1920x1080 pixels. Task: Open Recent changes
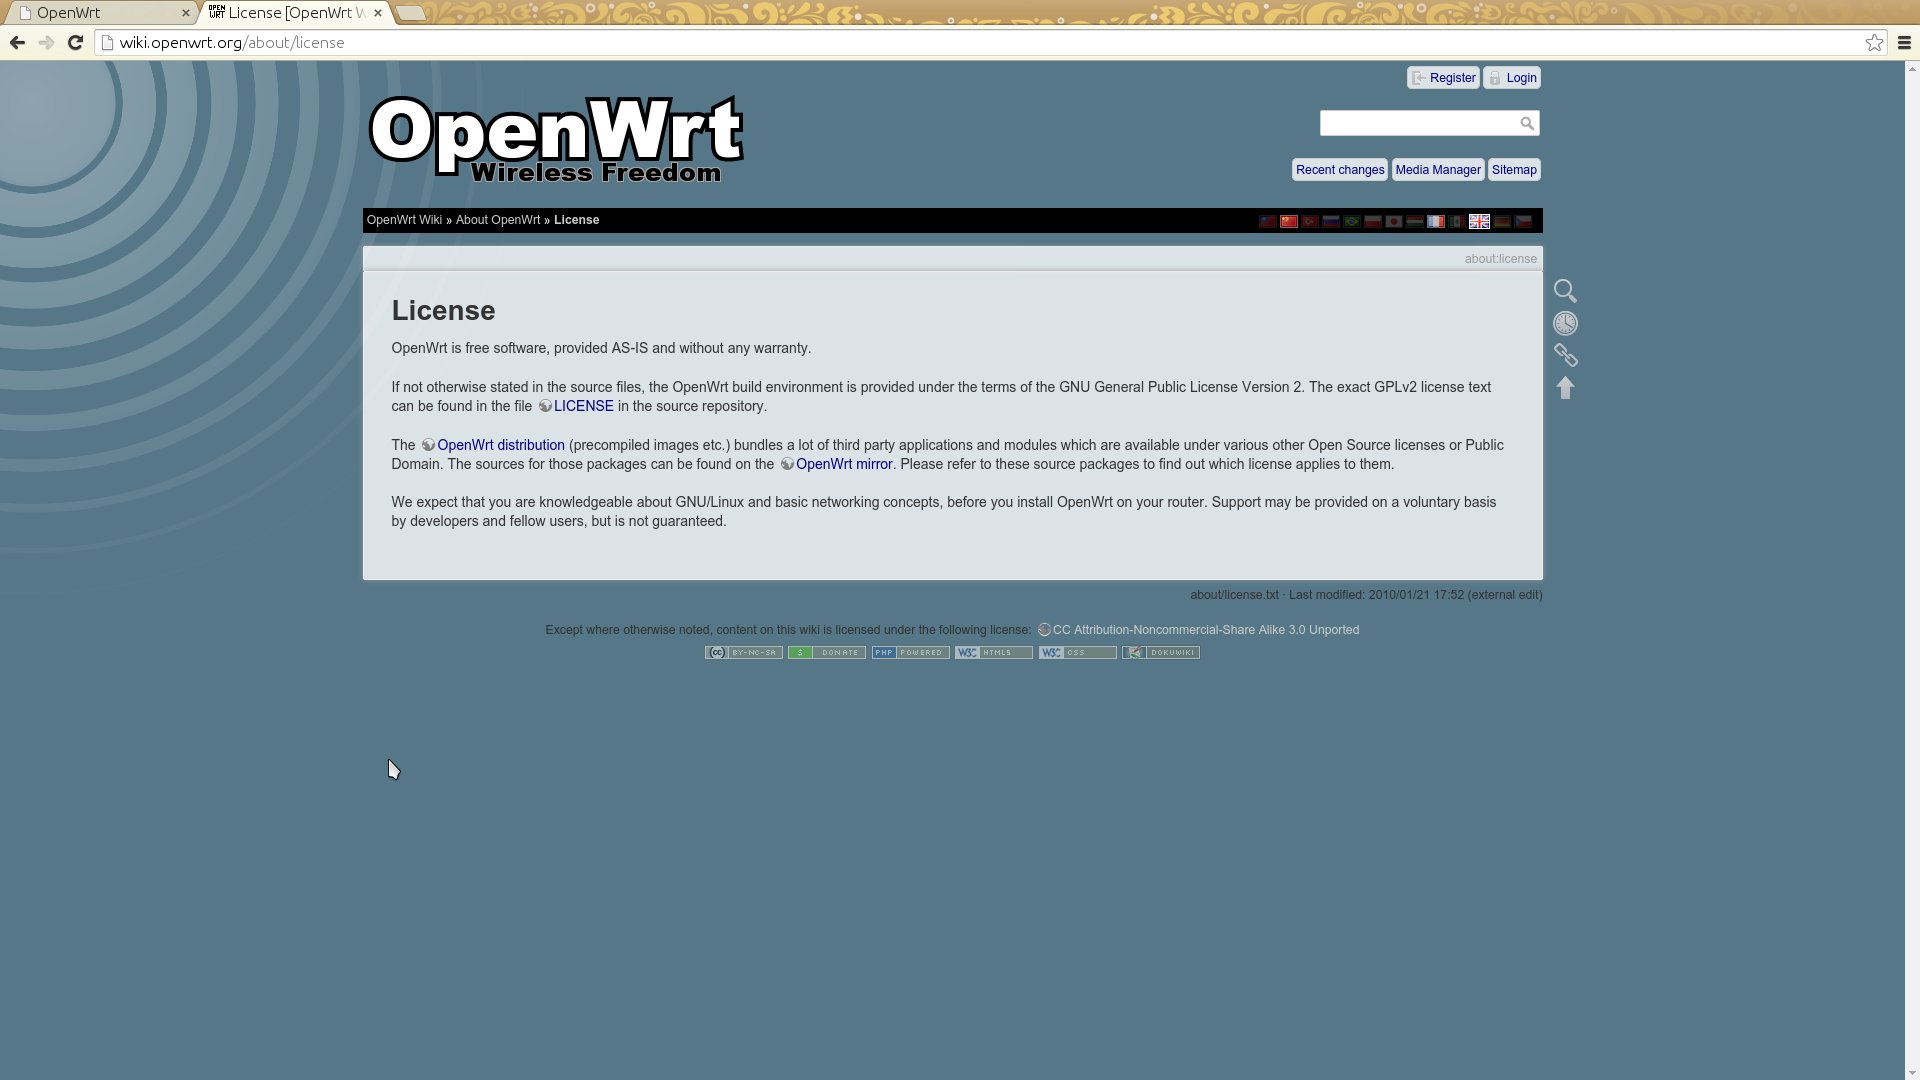(x=1340, y=170)
